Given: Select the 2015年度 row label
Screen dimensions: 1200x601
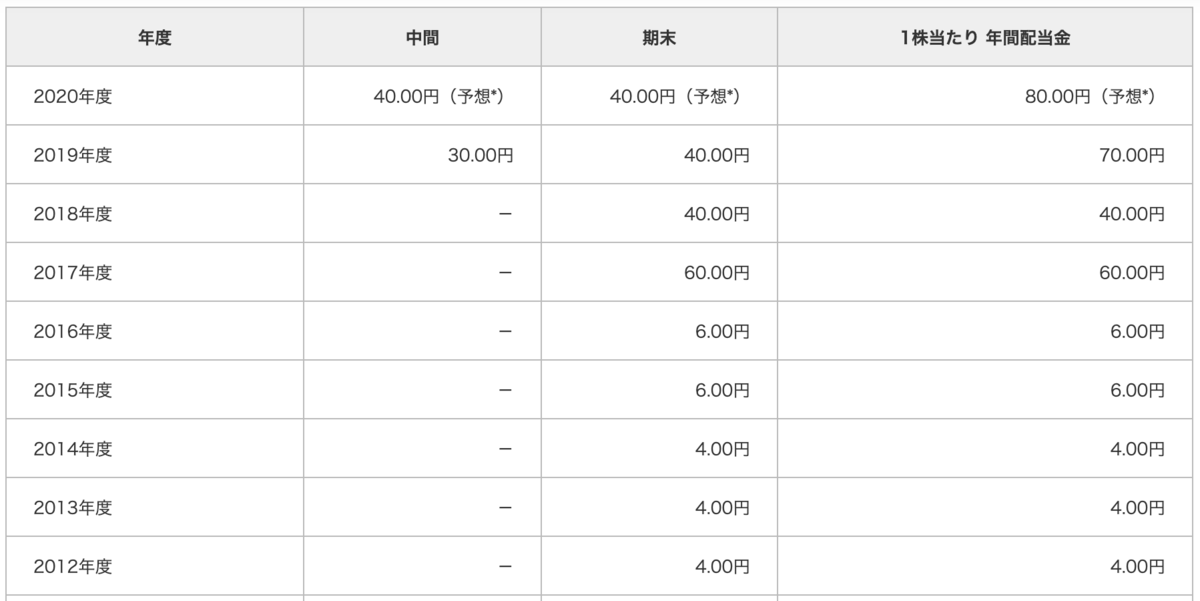Looking at the screenshot, I should point(72,390).
